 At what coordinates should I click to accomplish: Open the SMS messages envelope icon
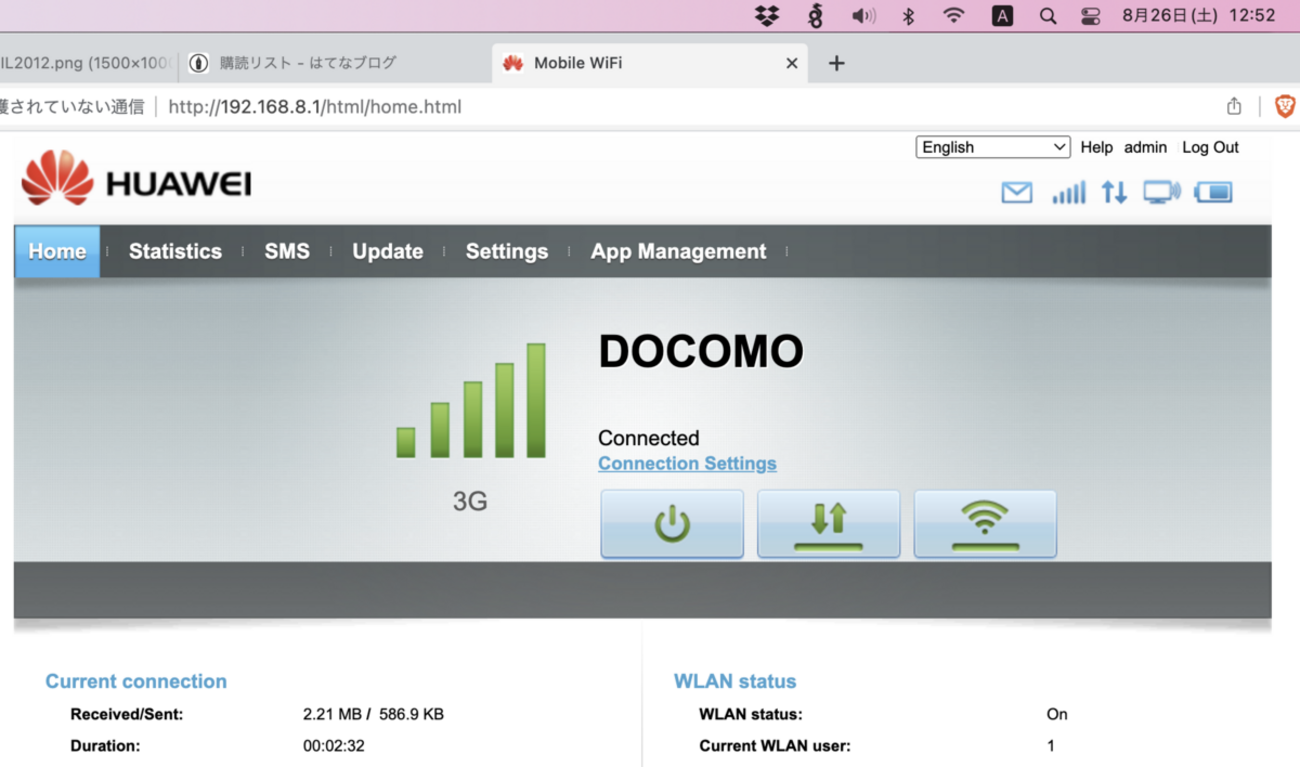pyautogui.click(x=1016, y=192)
